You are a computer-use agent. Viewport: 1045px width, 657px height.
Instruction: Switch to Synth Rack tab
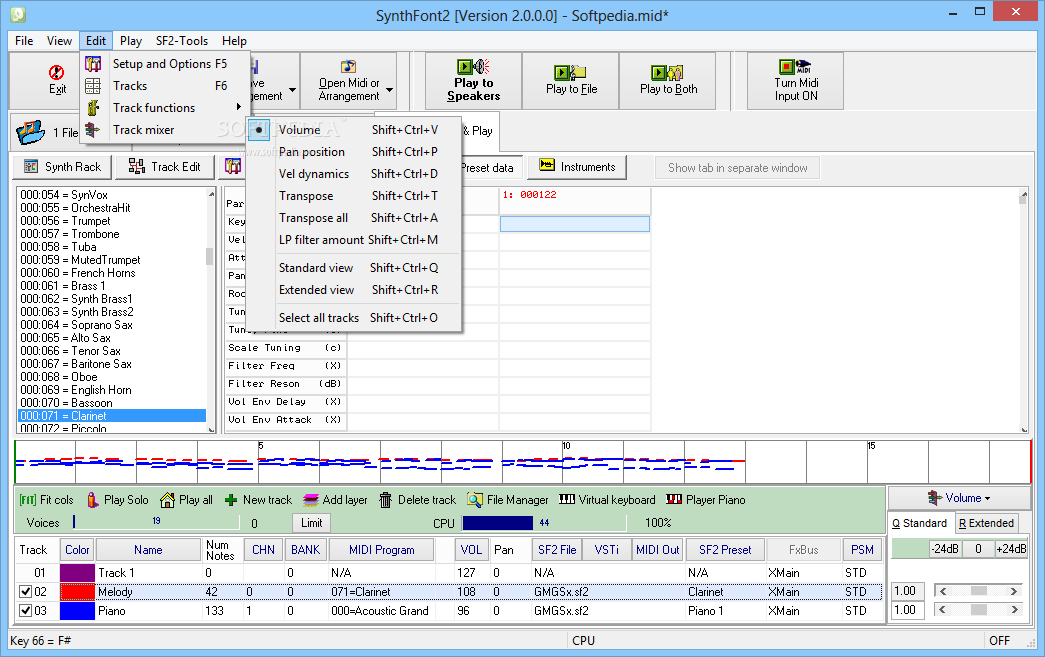pyautogui.click(x=63, y=167)
